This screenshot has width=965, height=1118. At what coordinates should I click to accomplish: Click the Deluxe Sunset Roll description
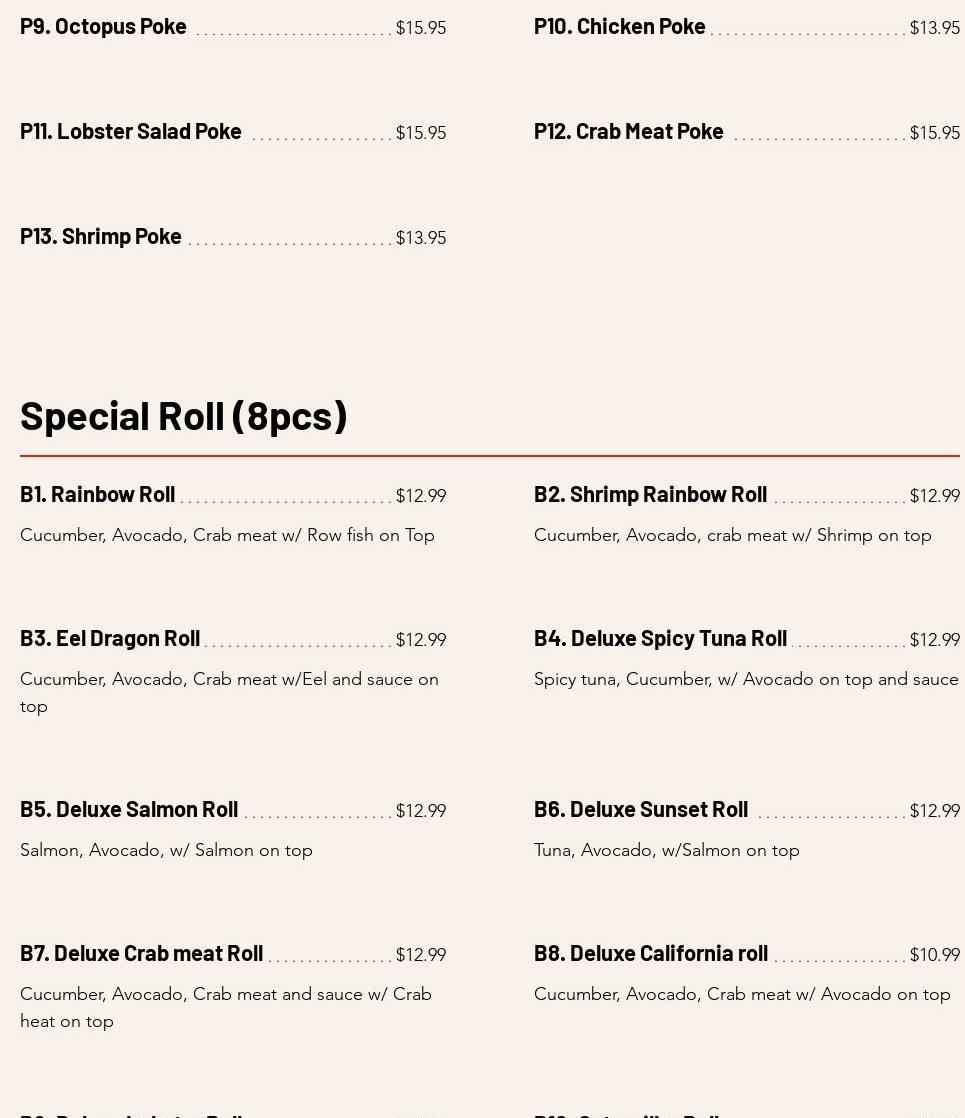pos(666,850)
